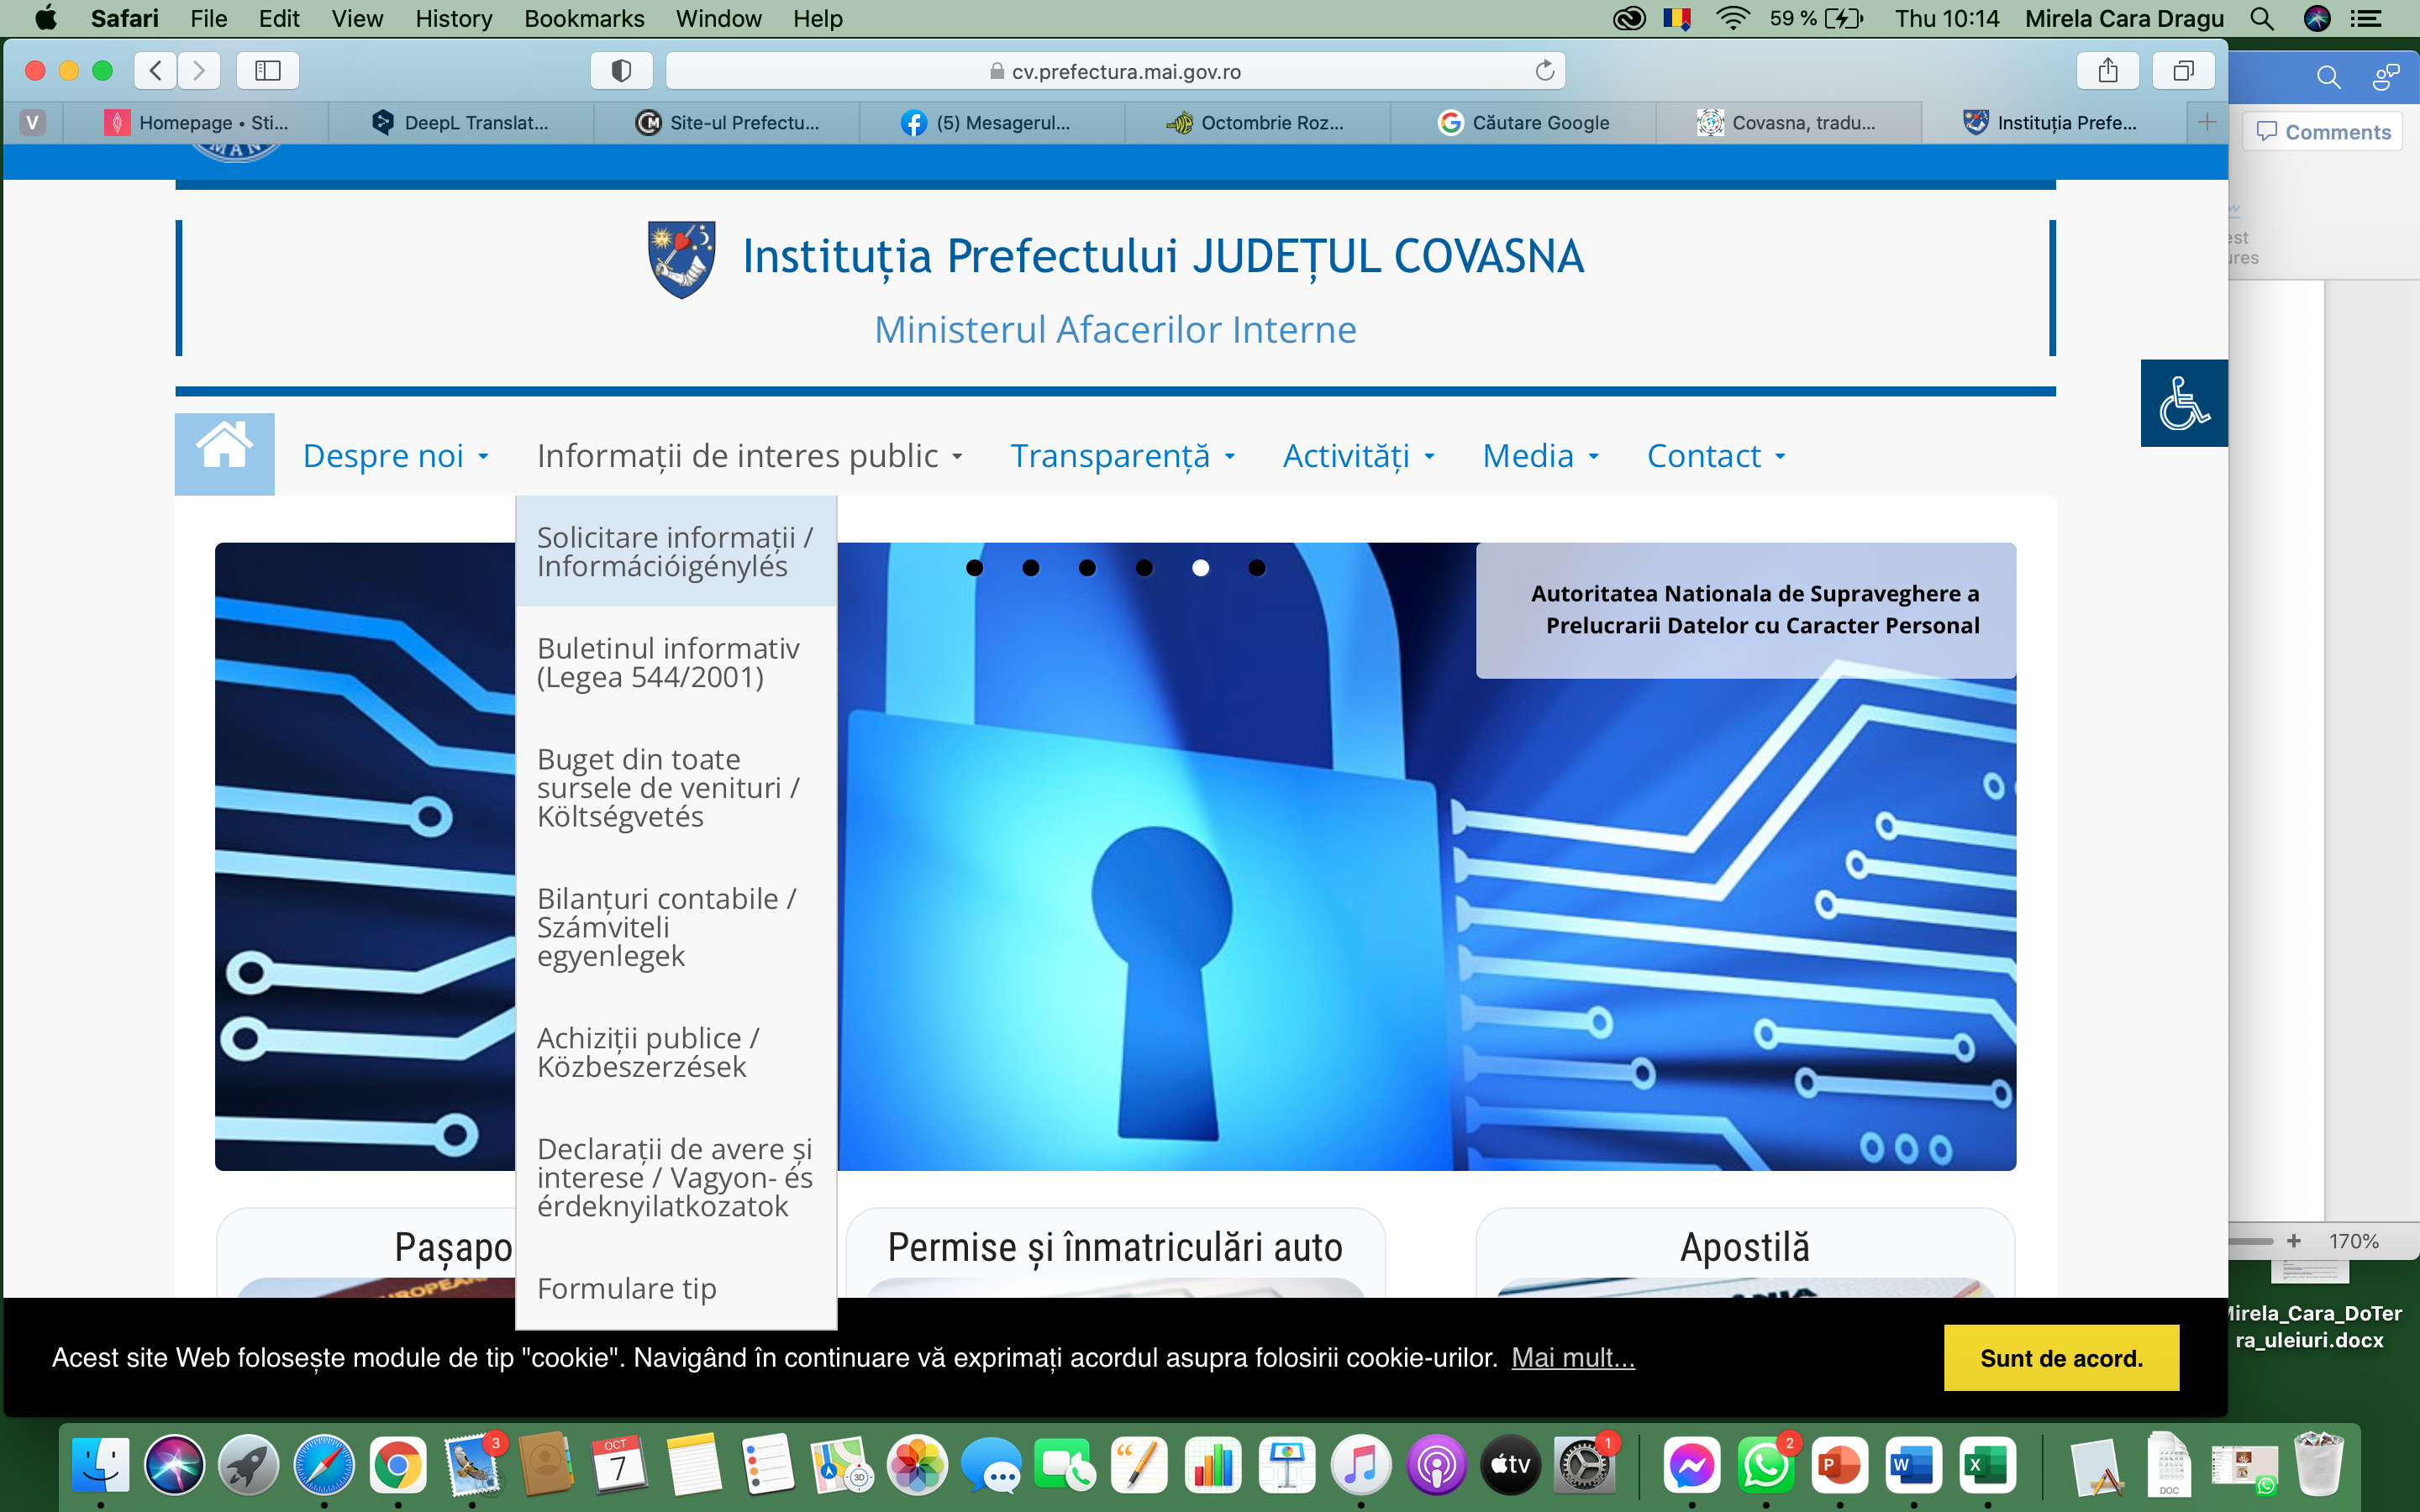The image size is (2420, 1512).
Task: Select the second carousel slide dot
Action: (1031, 568)
